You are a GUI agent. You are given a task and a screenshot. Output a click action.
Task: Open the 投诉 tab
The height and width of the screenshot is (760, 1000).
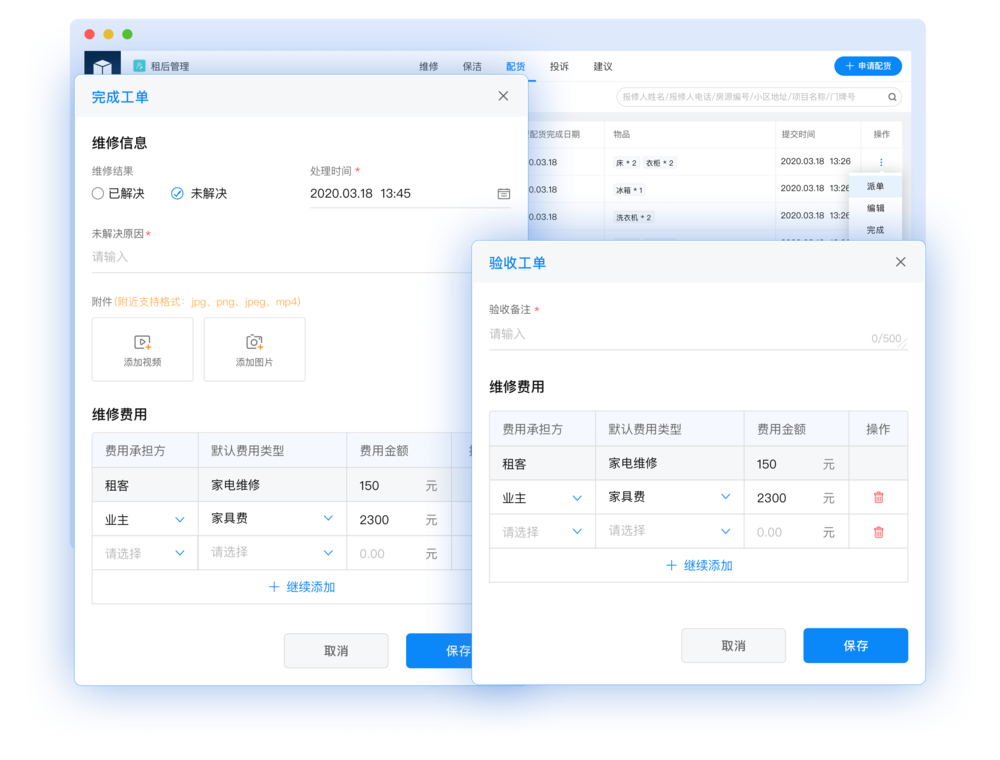point(559,66)
